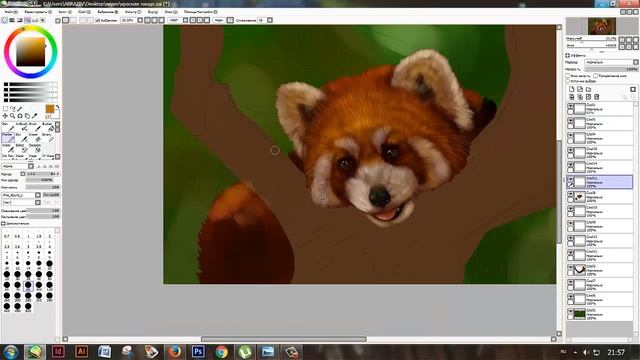Viewport: 640px width, 360px height.
Task: Select the magic wand tool
Action: click(x=20, y=109)
